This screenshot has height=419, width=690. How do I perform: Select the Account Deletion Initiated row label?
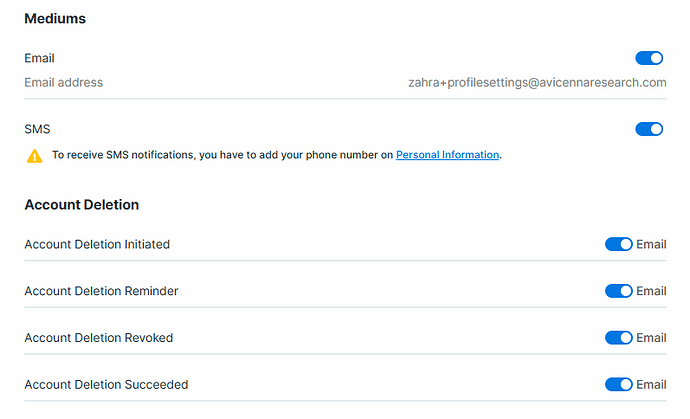[97, 244]
